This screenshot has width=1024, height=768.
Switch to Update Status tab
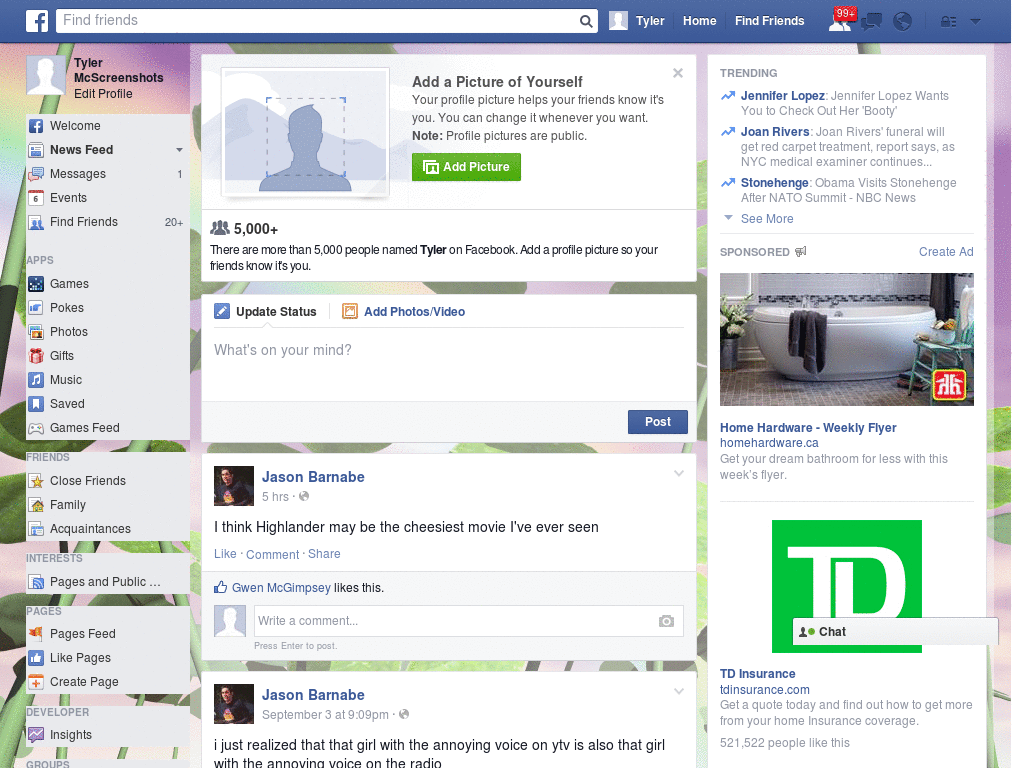tap(266, 312)
